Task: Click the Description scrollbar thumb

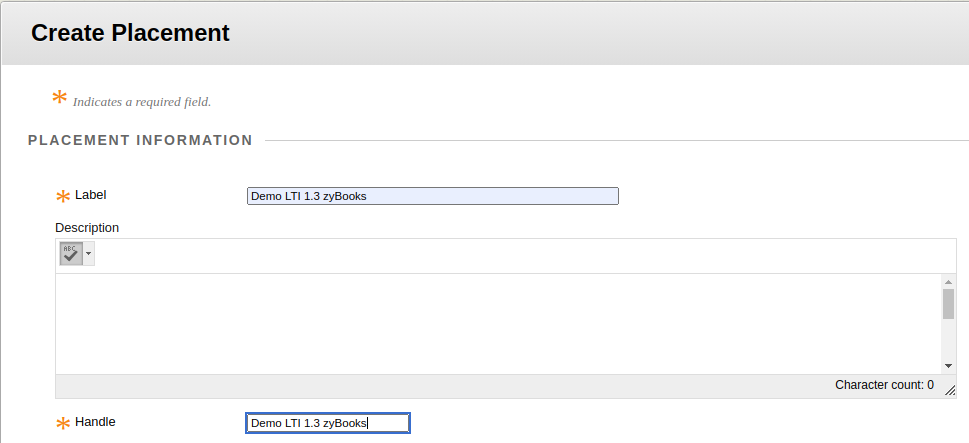Action: 949,303
